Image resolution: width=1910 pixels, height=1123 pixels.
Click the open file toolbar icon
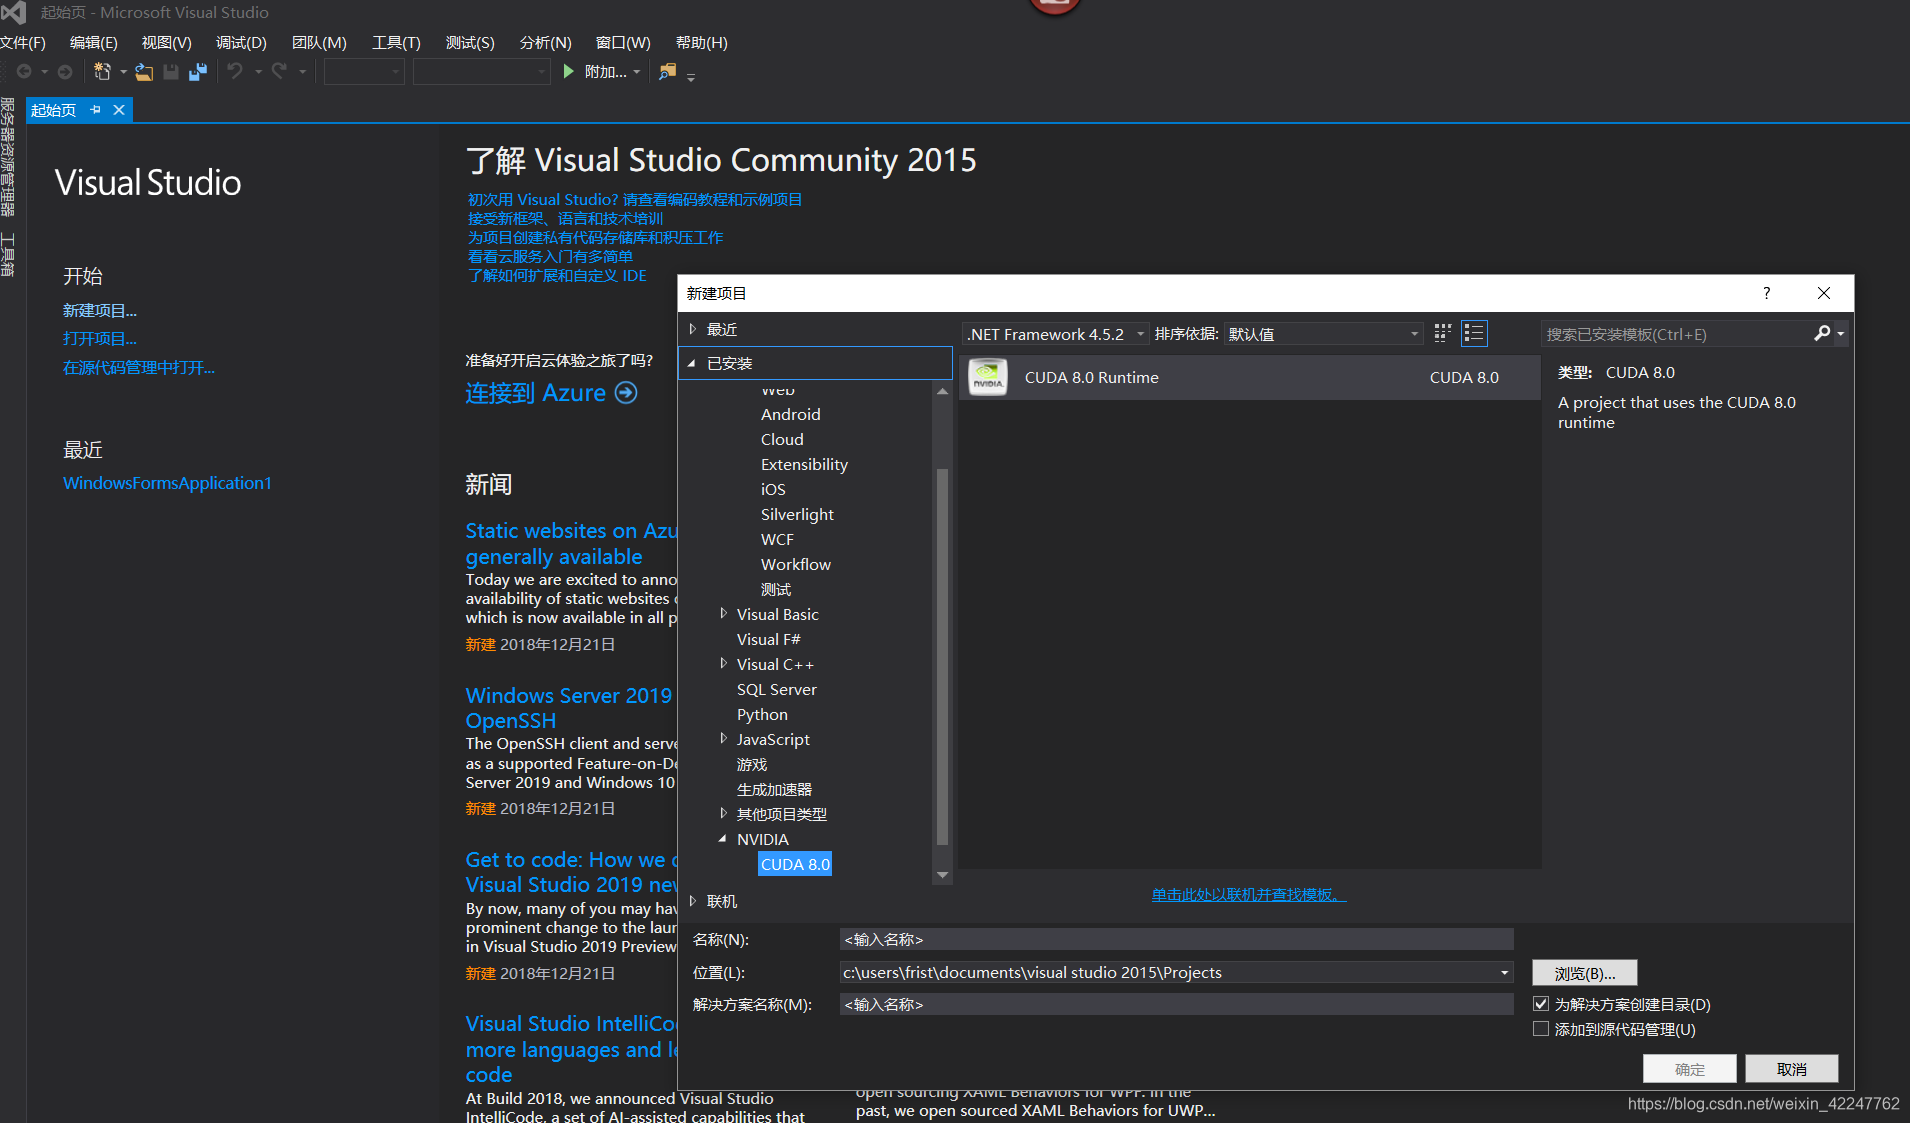pos(144,71)
